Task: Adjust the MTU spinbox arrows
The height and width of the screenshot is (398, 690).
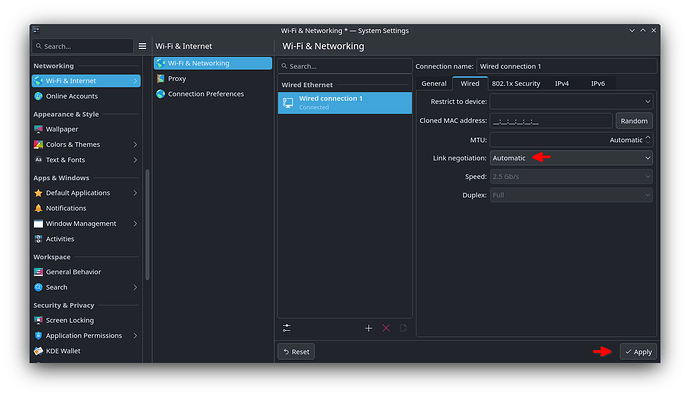Action: pyautogui.click(x=648, y=140)
